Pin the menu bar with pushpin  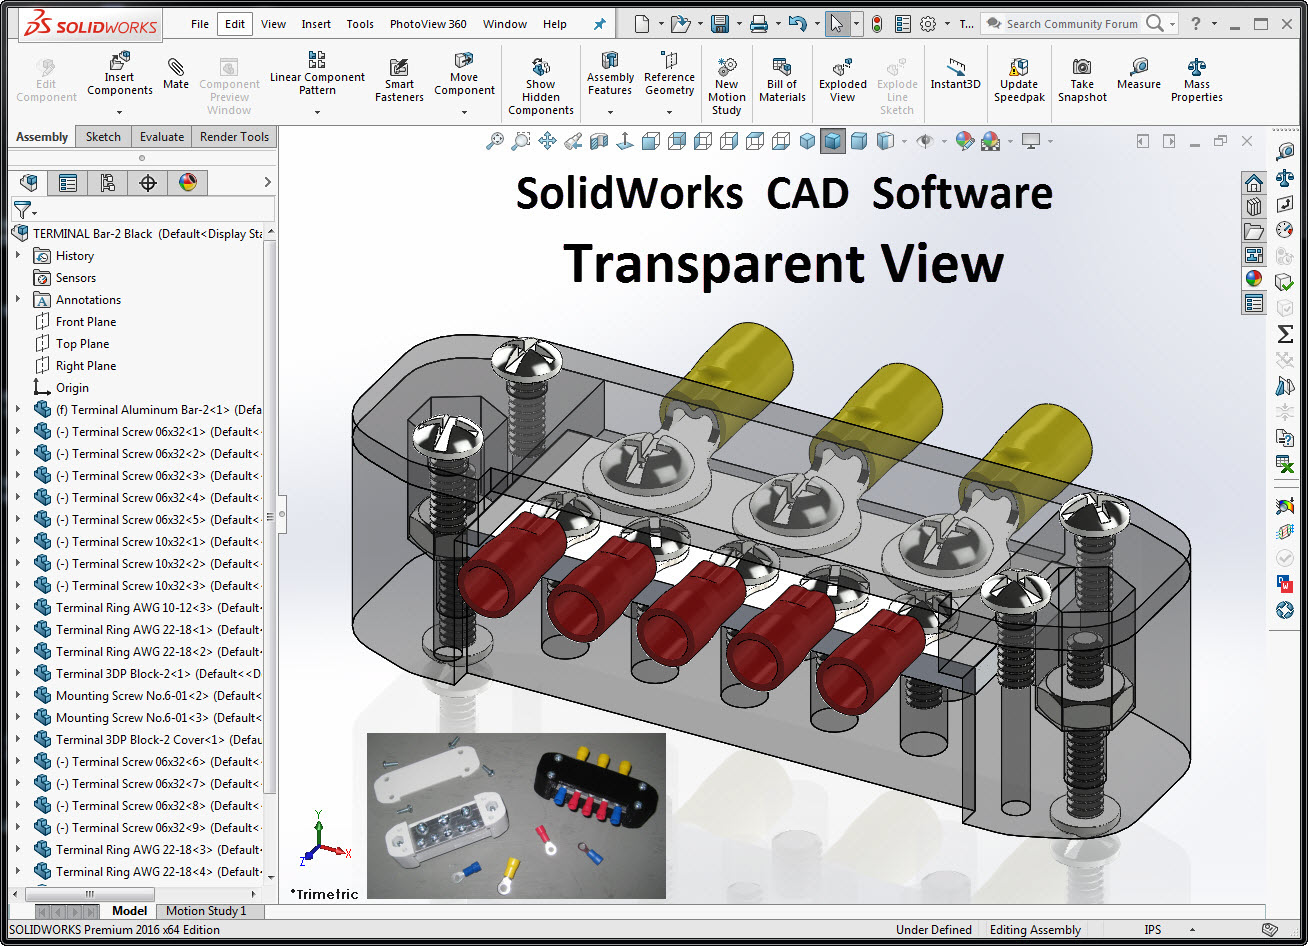[599, 24]
